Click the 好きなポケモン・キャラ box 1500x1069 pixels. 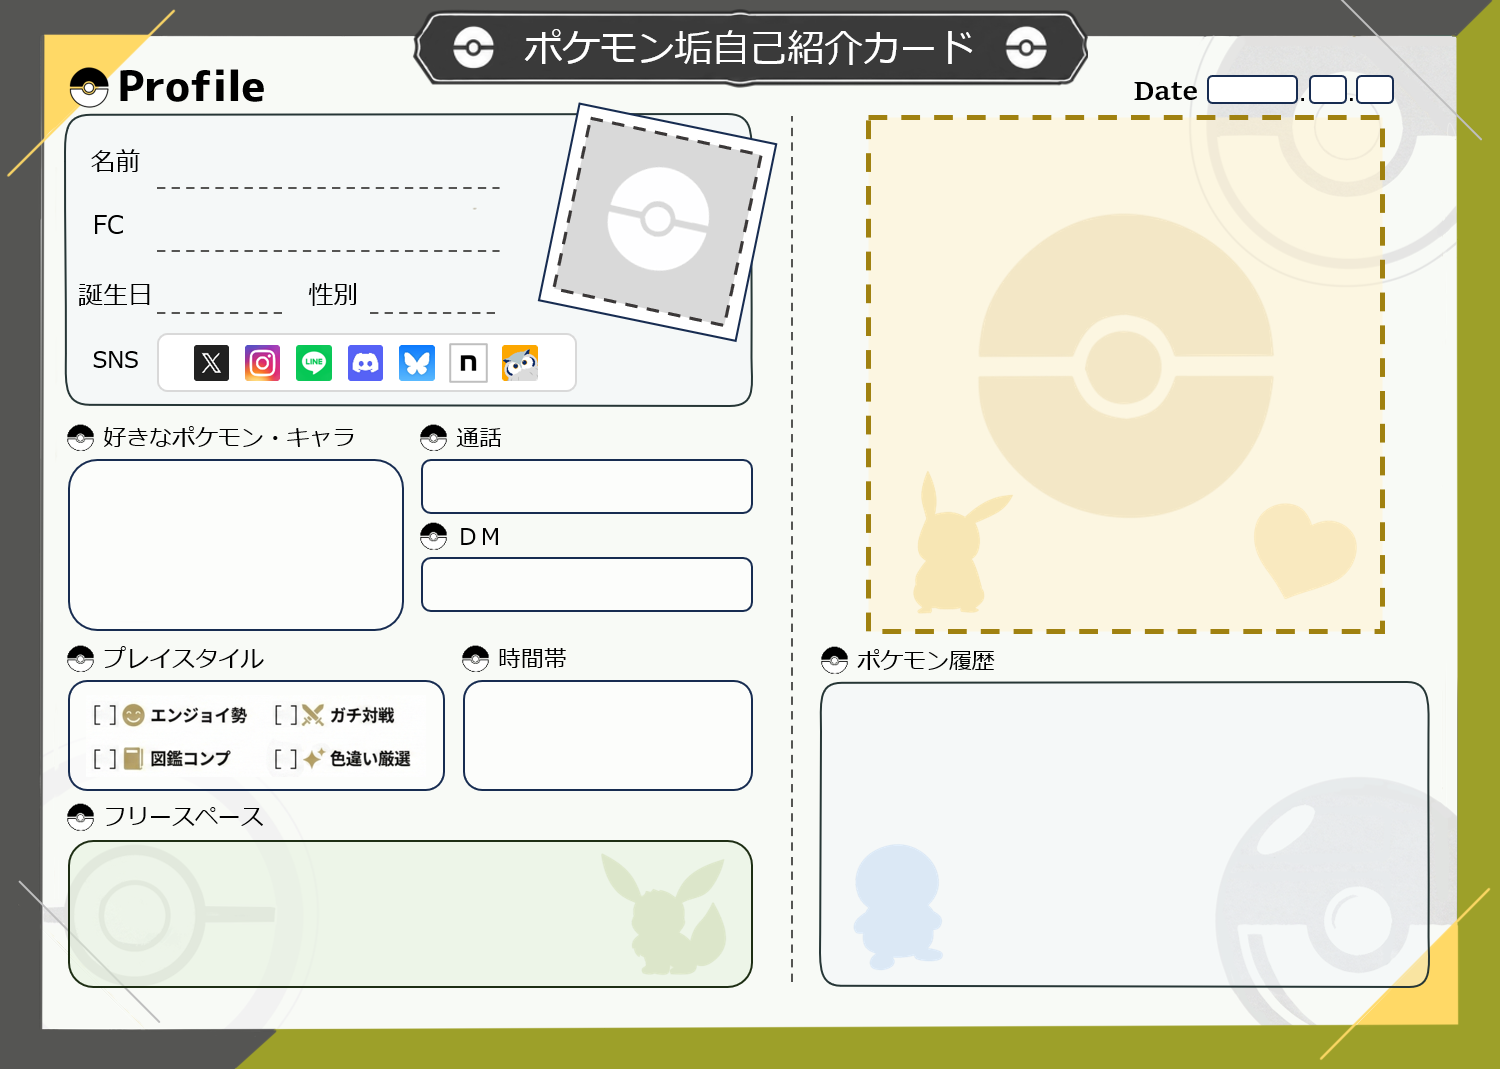click(236, 545)
